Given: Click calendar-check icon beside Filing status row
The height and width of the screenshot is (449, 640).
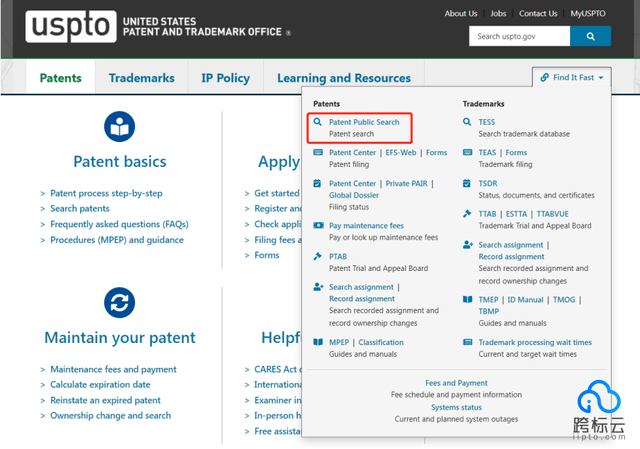Looking at the screenshot, I should 317,183.
